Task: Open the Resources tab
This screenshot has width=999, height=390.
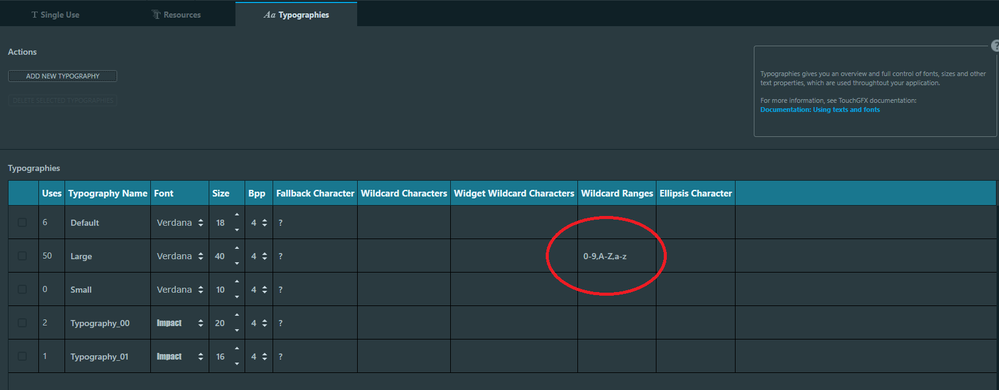Action: 176,15
